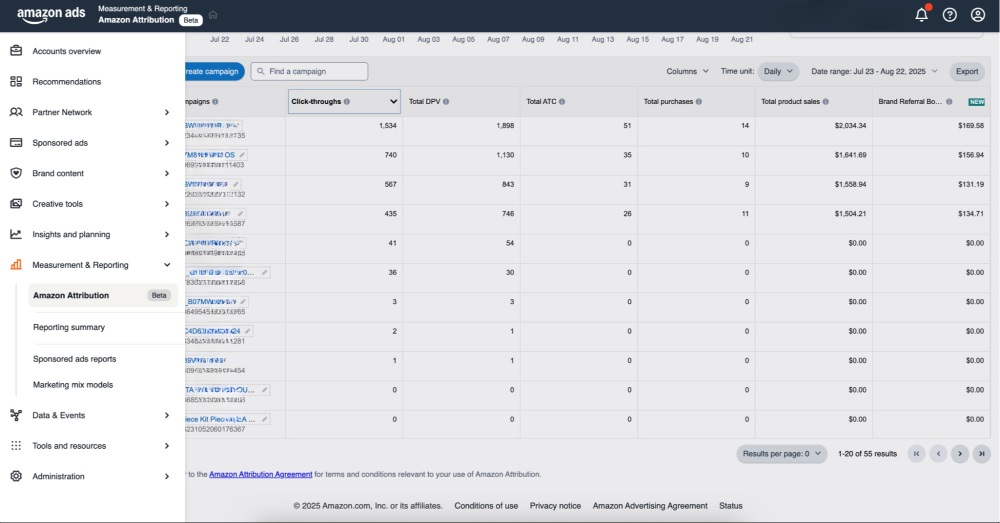Screen dimensions: 1000x523
Task: Go to the next results page arrow
Action: coord(960,454)
